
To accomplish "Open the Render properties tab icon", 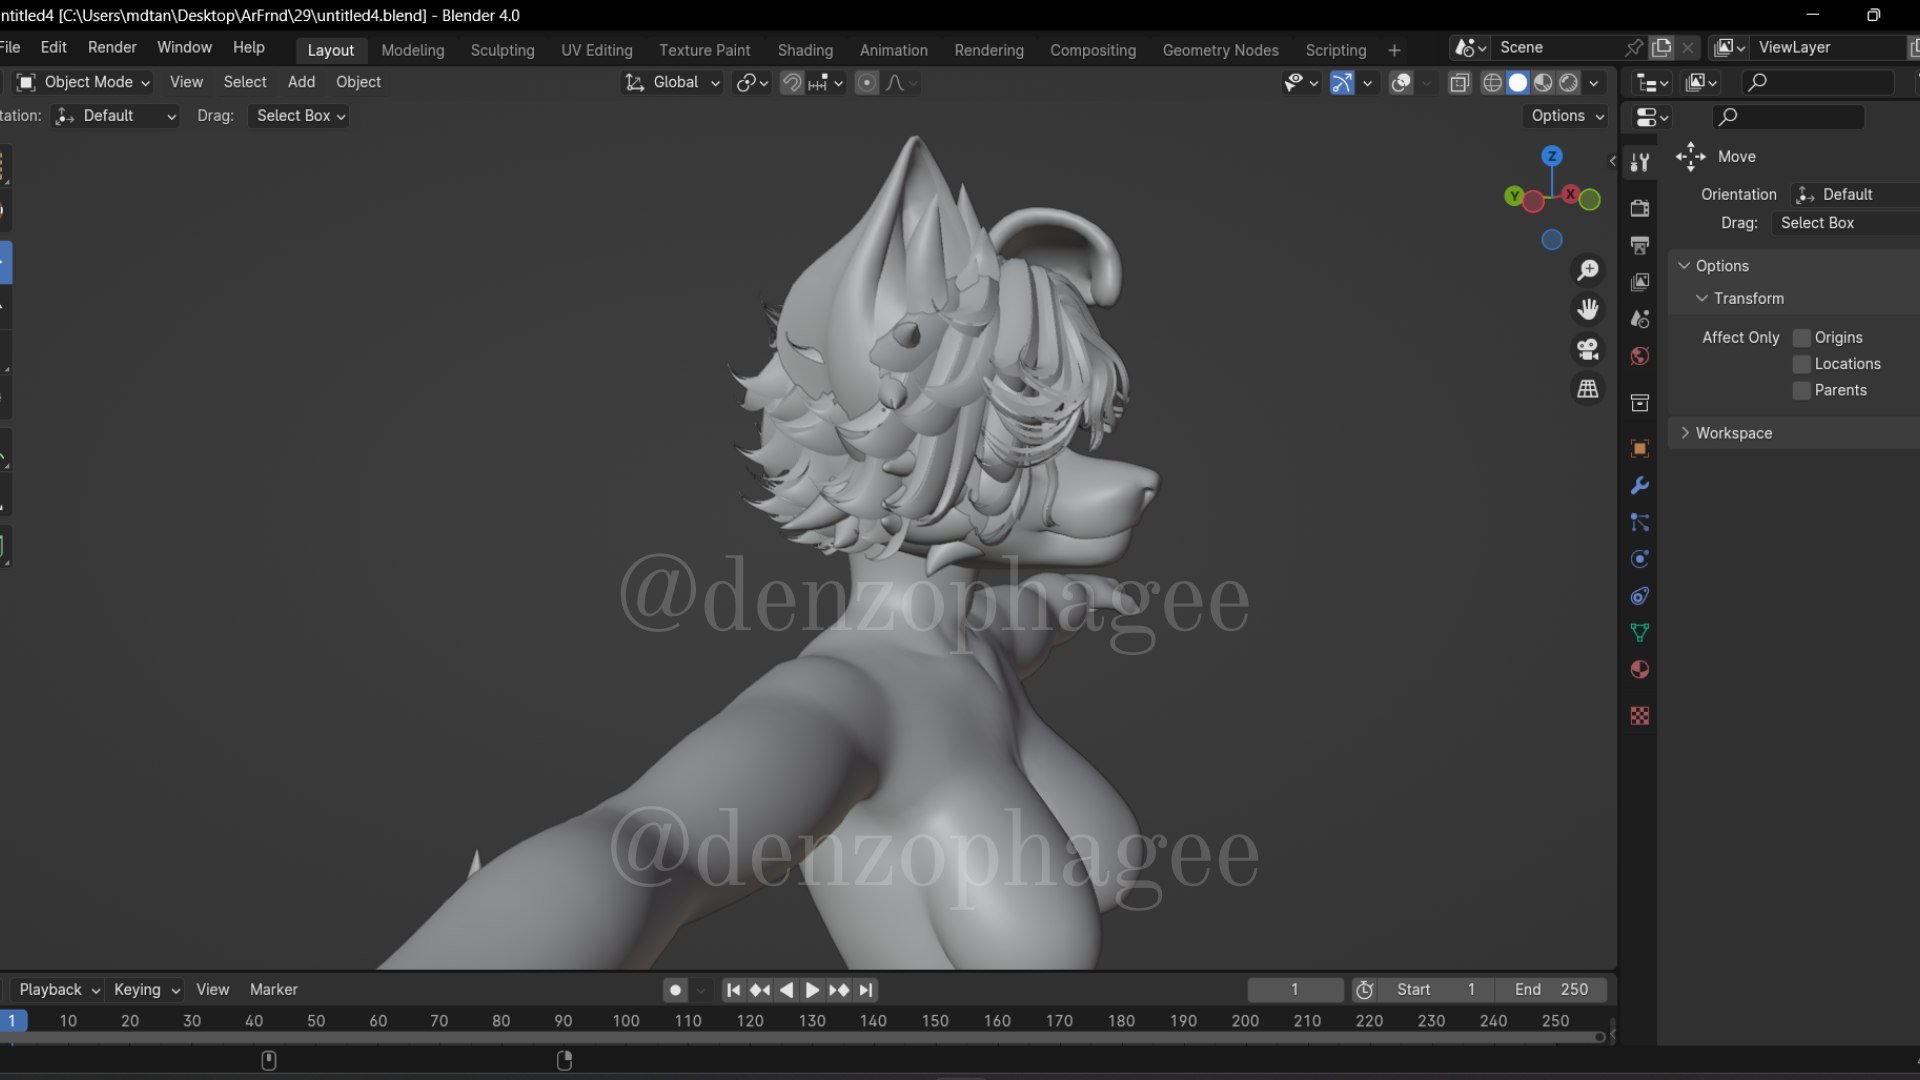I will click(1640, 208).
